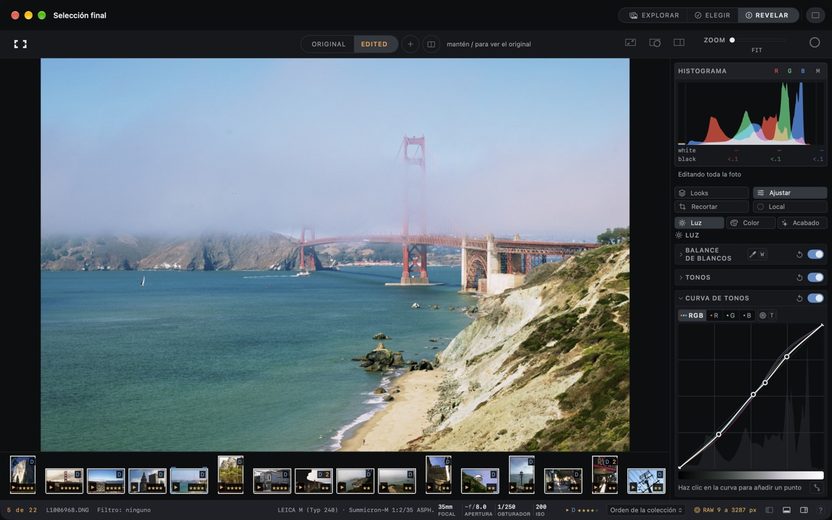Screen dimensions: 832x520
Task: Select the Luz tab
Action: [x=699, y=223]
